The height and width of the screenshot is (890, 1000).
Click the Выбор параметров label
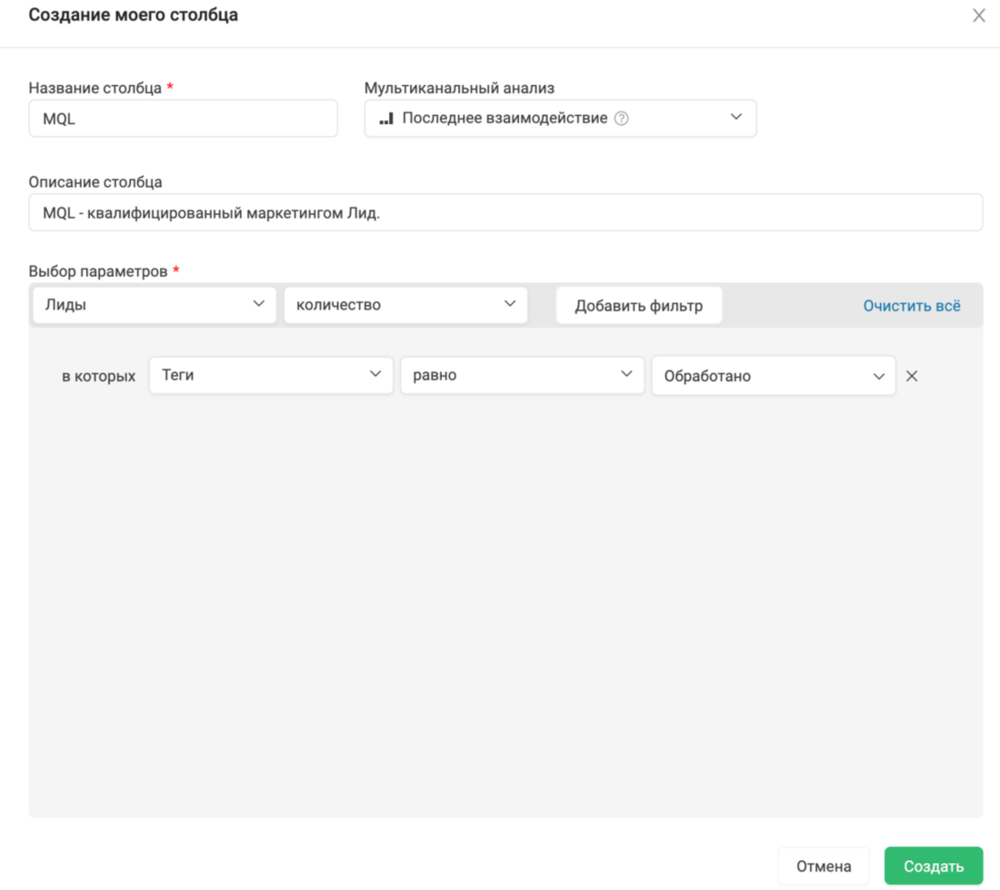click(x=99, y=271)
